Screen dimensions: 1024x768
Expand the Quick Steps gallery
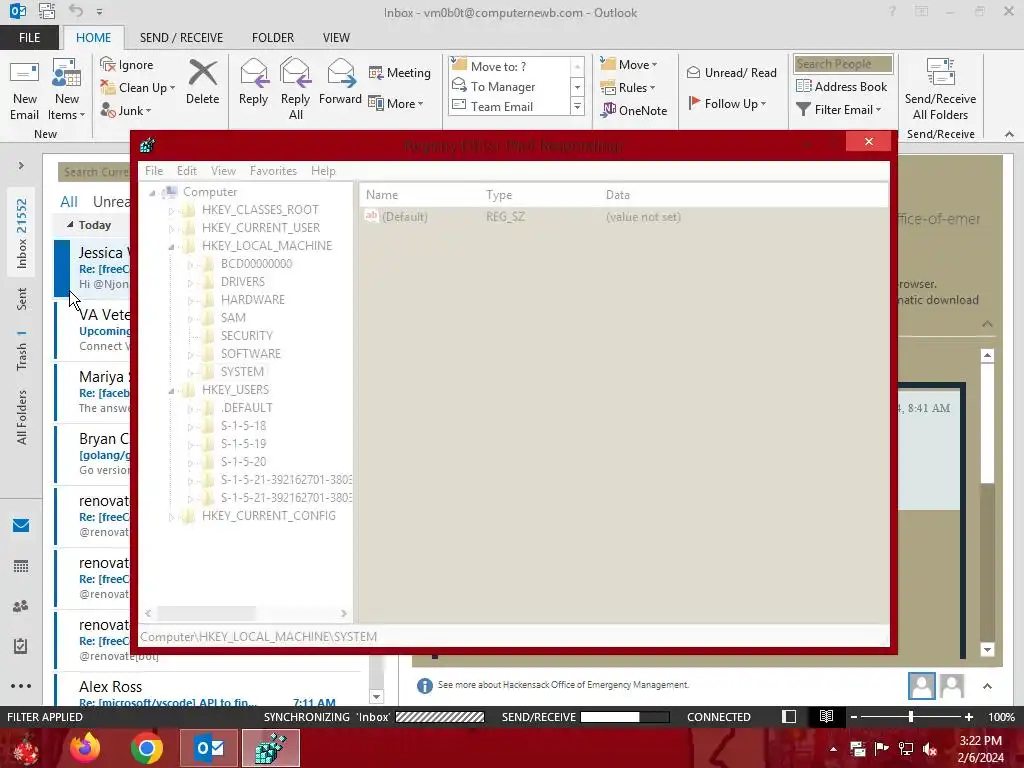(x=577, y=106)
